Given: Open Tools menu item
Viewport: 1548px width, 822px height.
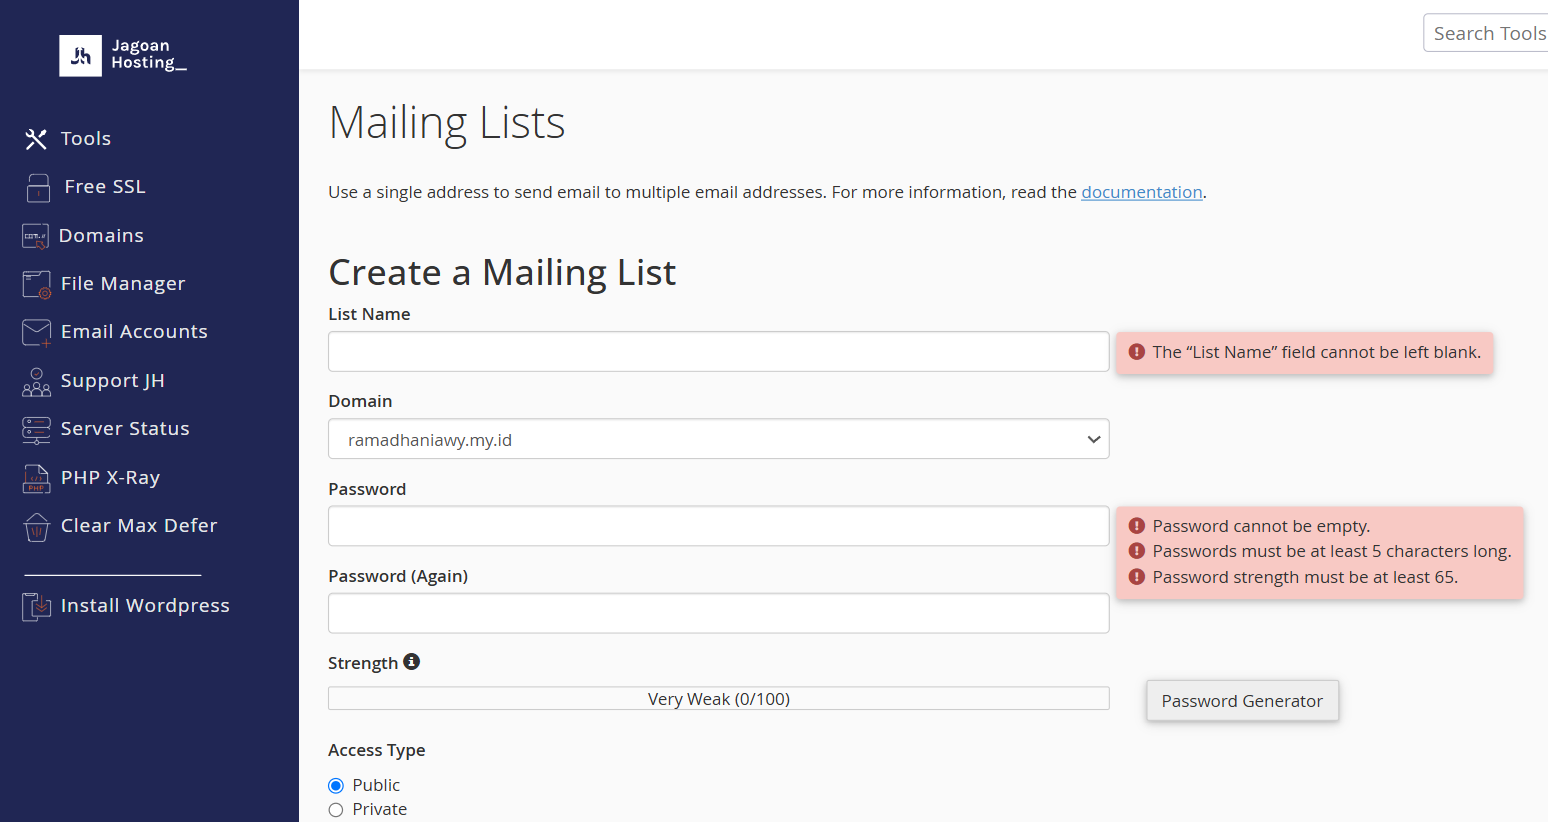Looking at the screenshot, I should tap(86, 139).
